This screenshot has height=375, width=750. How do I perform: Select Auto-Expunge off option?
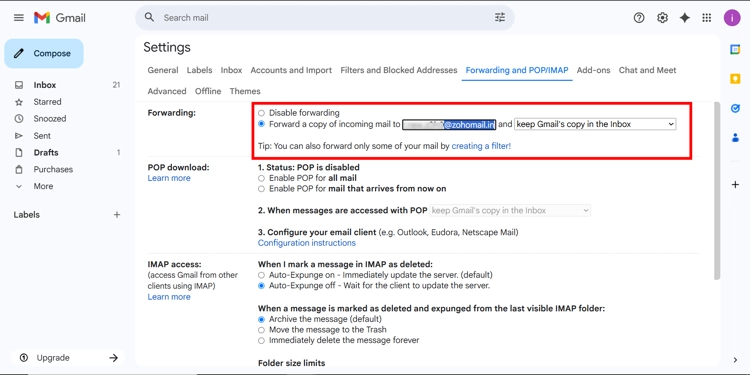tap(261, 286)
